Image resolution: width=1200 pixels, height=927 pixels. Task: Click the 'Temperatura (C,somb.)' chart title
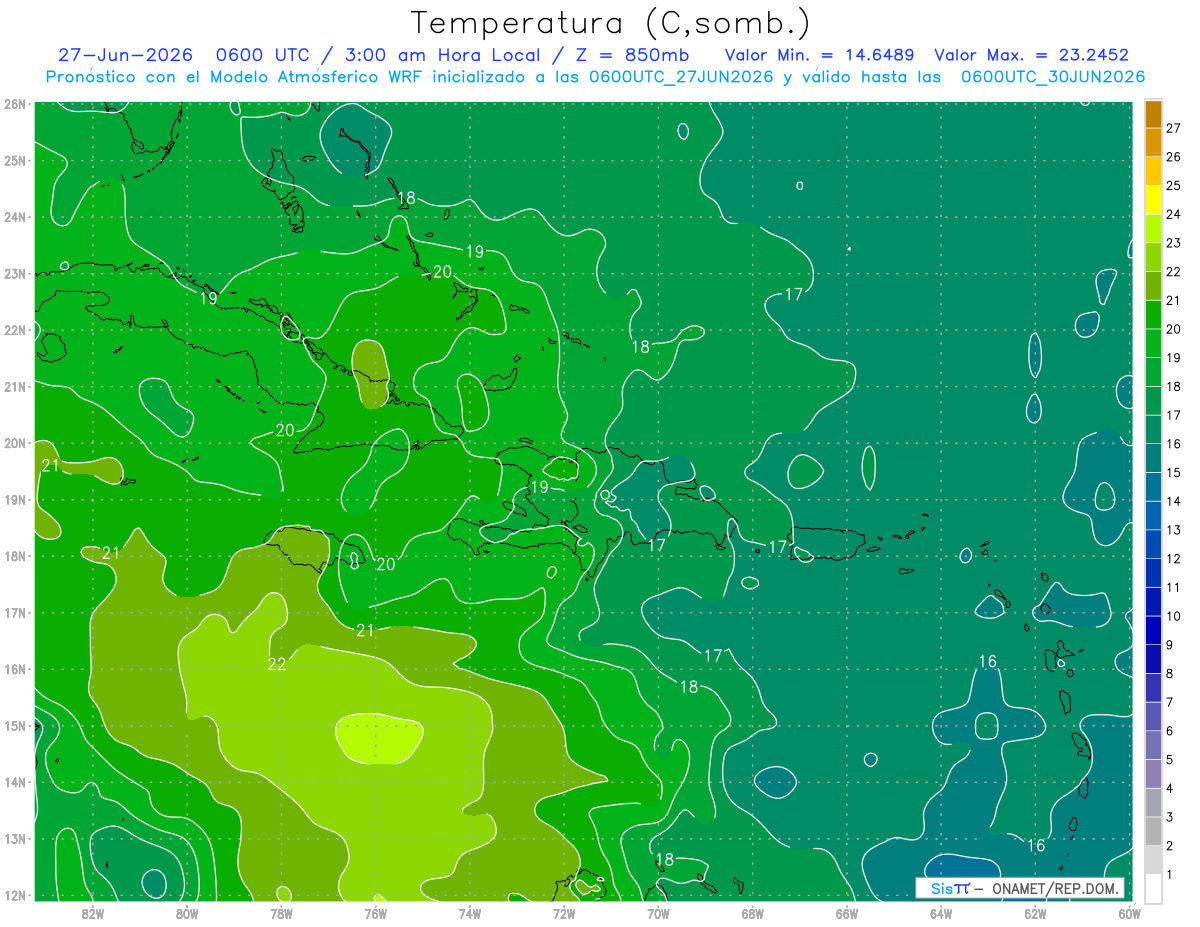point(611,23)
